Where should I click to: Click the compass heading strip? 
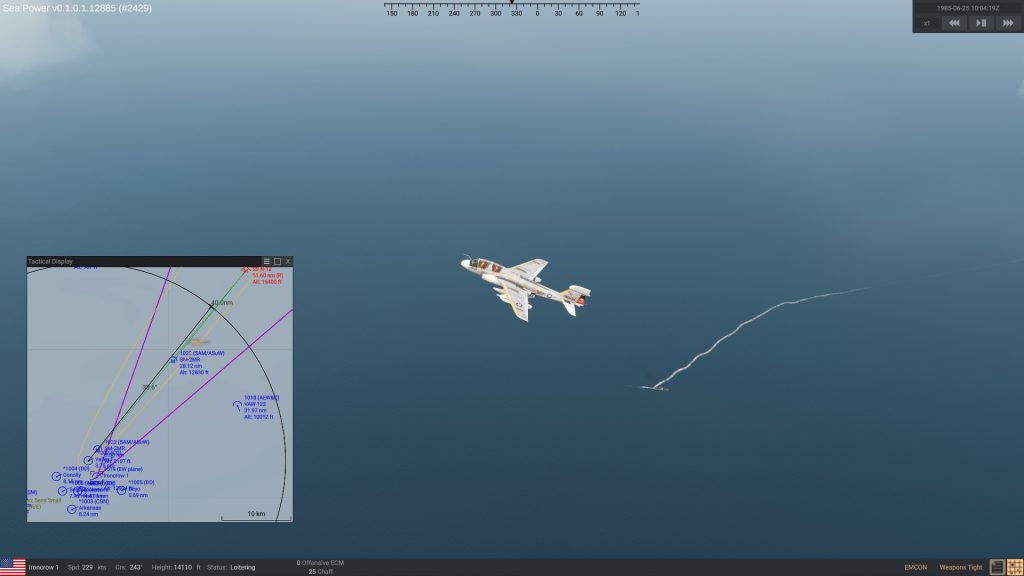pos(511,12)
